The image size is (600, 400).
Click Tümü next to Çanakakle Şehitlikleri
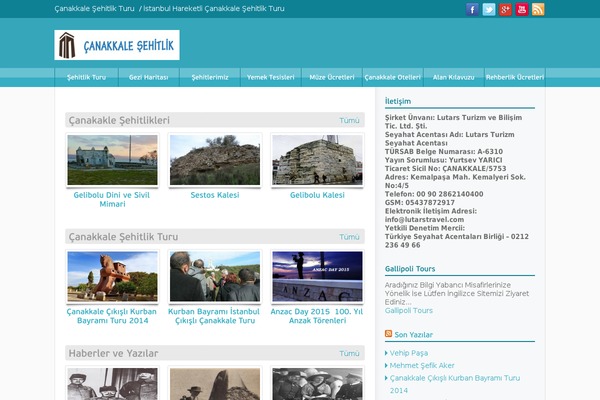pyautogui.click(x=349, y=120)
